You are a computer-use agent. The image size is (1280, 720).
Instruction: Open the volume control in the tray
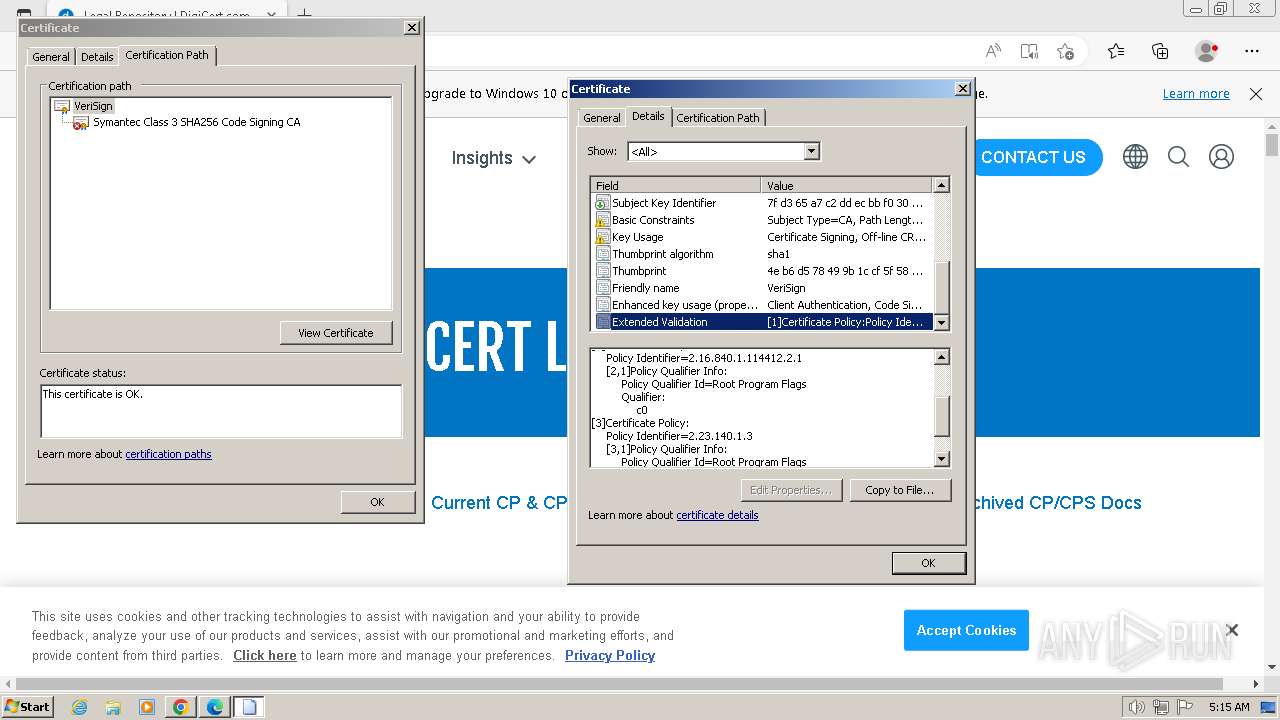[1137, 707]
